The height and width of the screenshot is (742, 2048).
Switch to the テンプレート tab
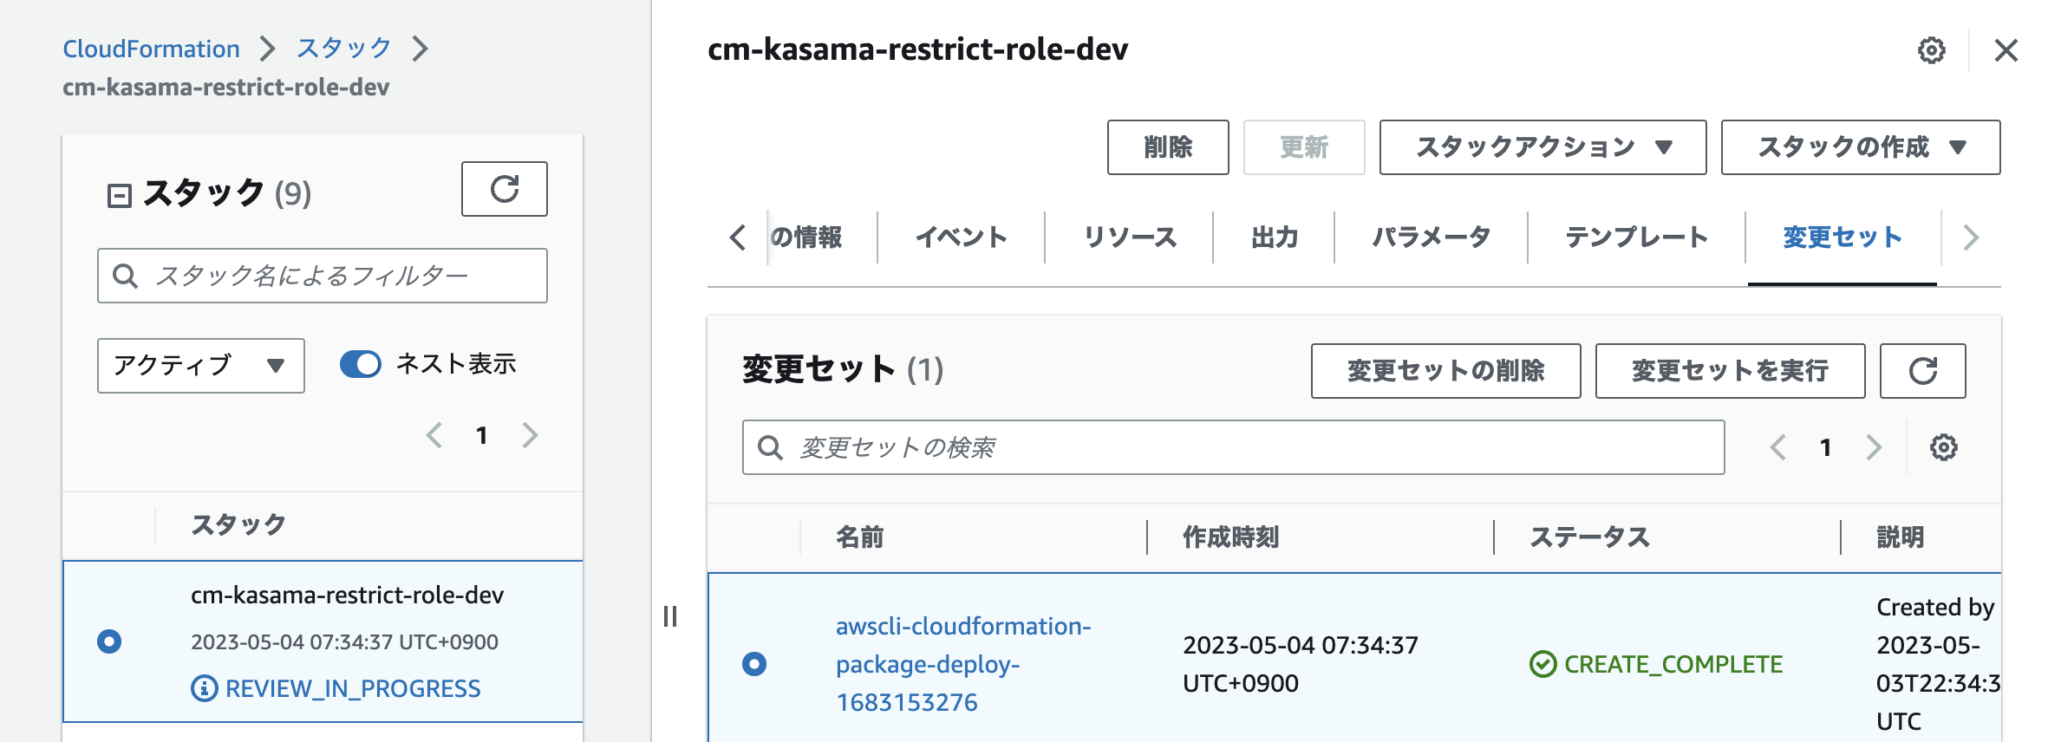tap(1637, 237)
